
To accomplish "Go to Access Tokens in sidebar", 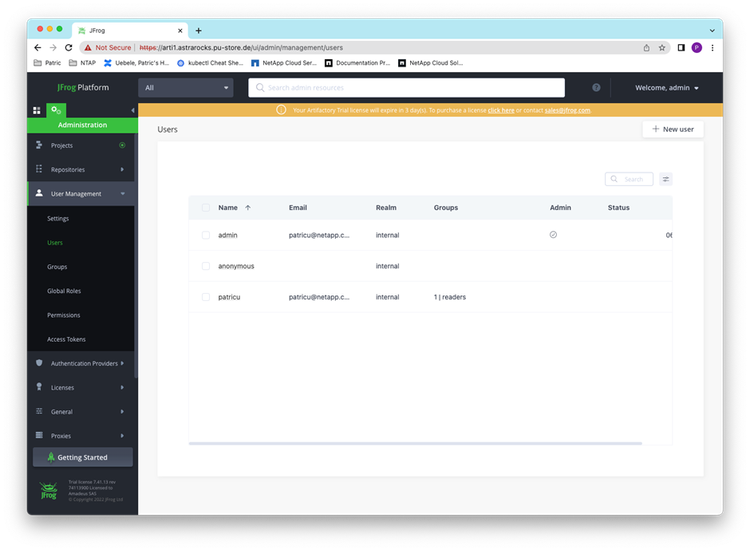I will point(66,339).
